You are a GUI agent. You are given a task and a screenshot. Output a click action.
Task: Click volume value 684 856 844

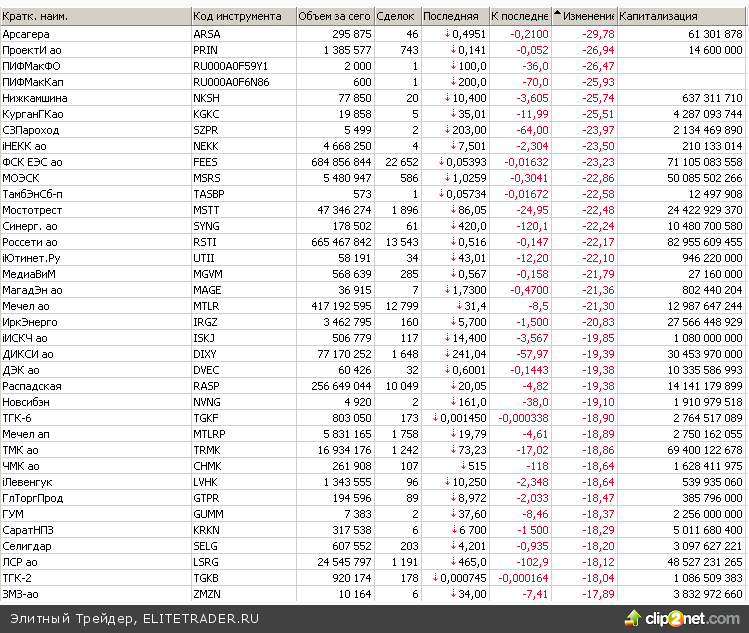[x=341, y=162]
